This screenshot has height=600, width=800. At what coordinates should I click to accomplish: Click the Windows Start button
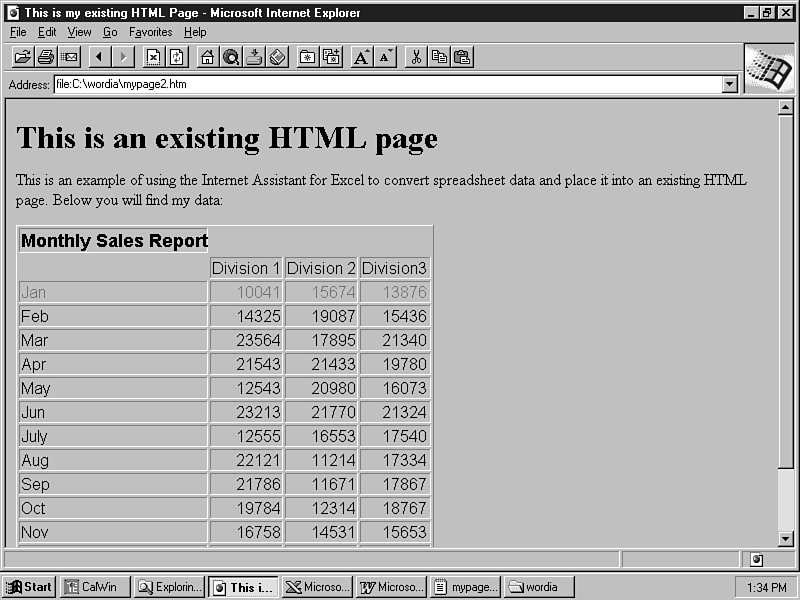(x=29, y=587)
